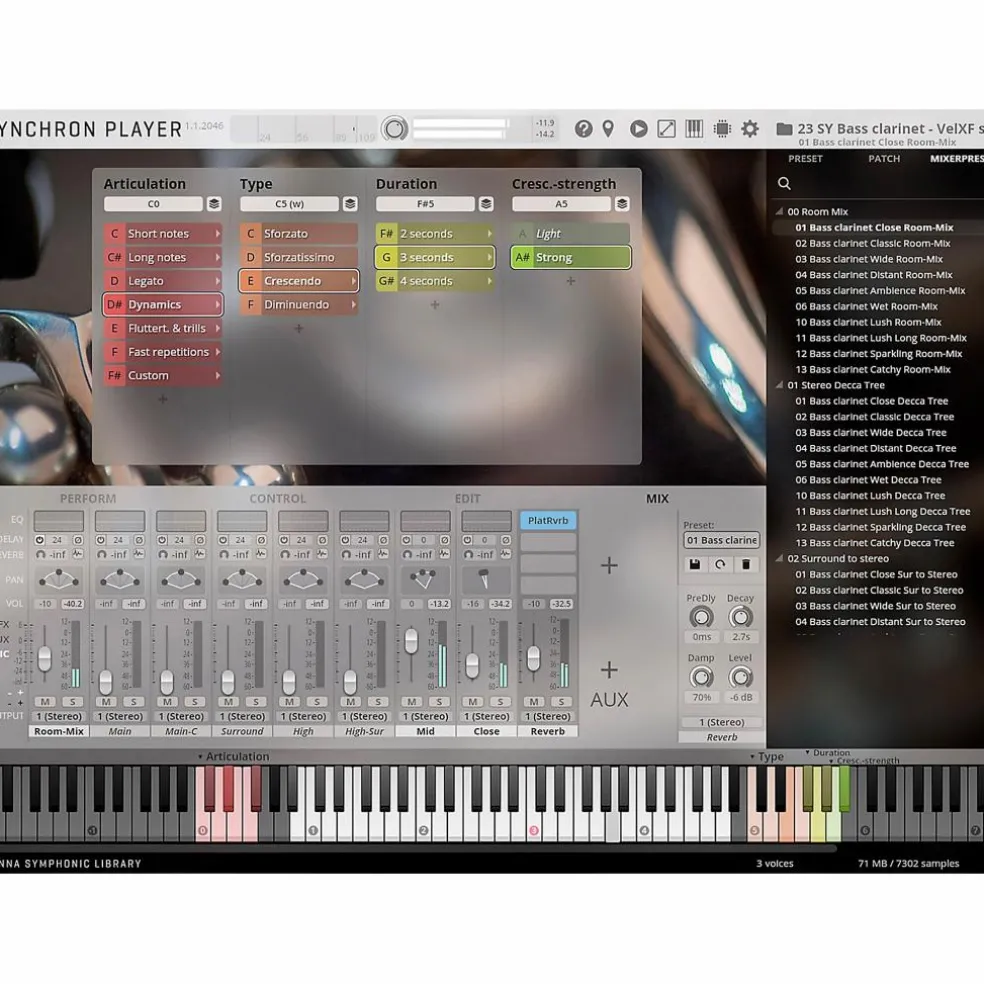
Task: Solo the Reverb channel
Action: click(x=561, y=702)
